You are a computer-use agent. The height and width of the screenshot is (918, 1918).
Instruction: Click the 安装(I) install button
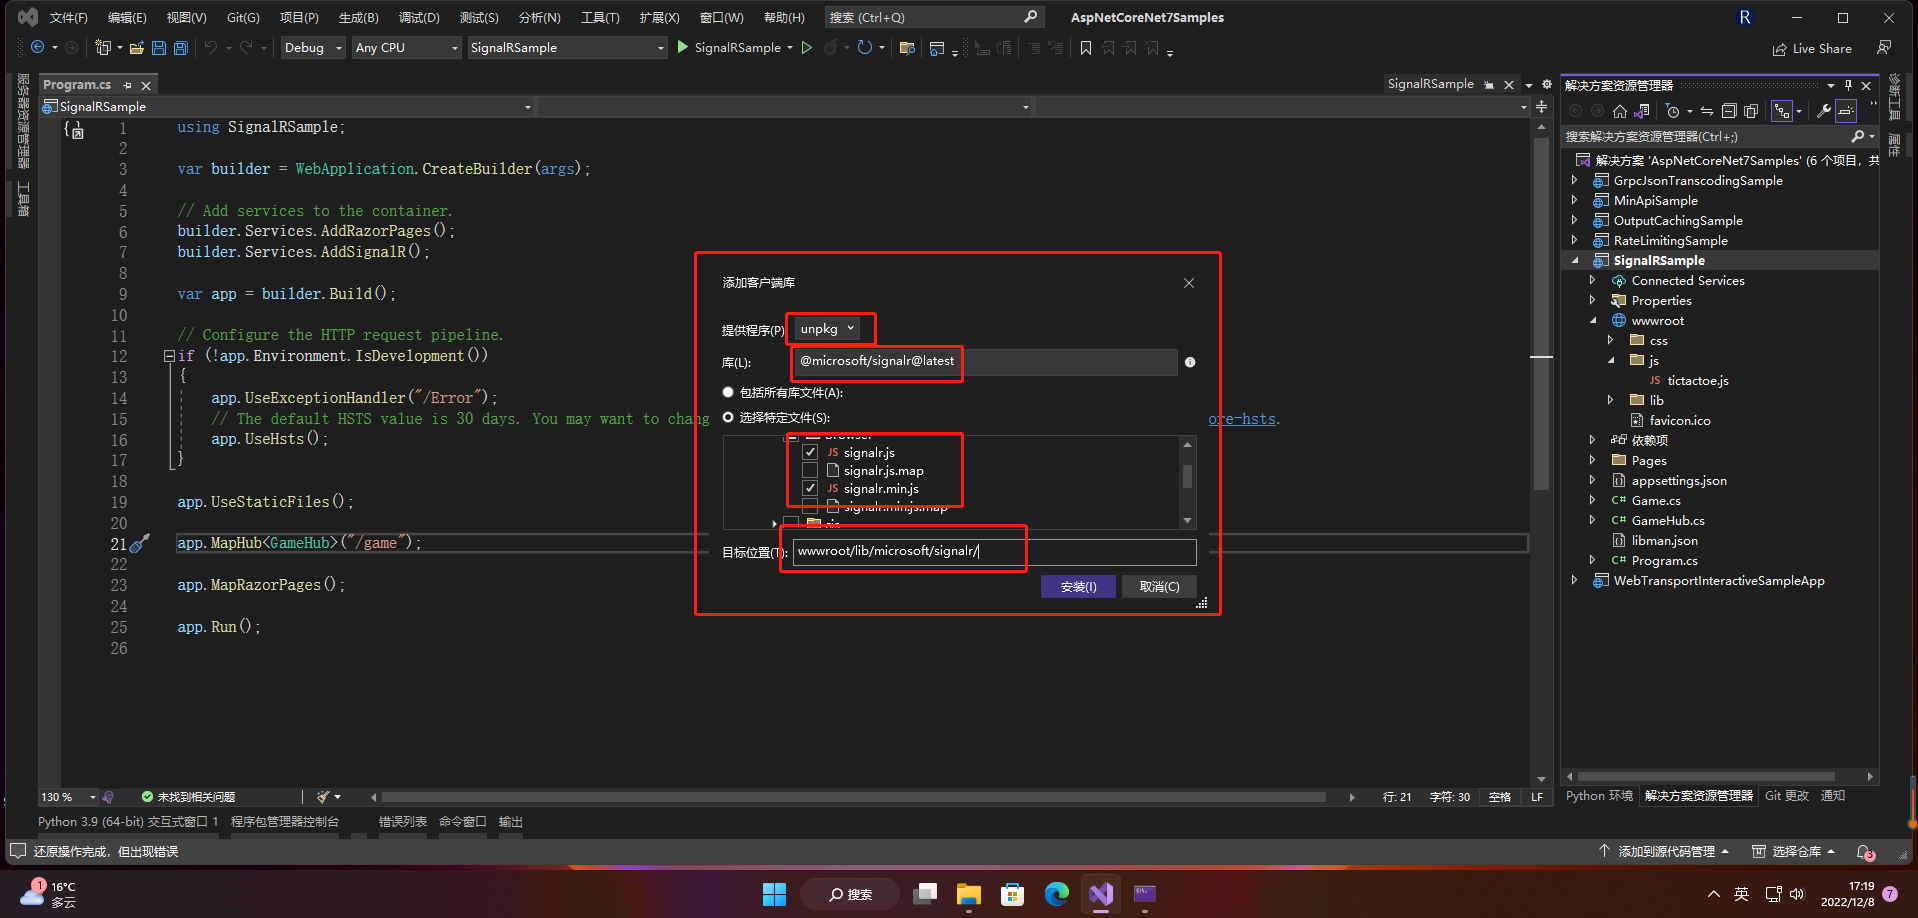click(x=1078, y=587)
